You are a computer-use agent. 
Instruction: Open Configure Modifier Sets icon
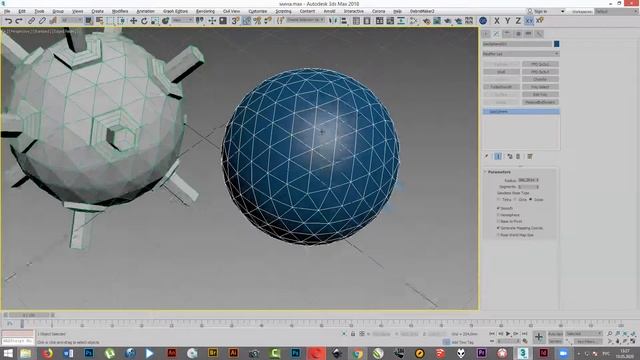tap(530, 156)
